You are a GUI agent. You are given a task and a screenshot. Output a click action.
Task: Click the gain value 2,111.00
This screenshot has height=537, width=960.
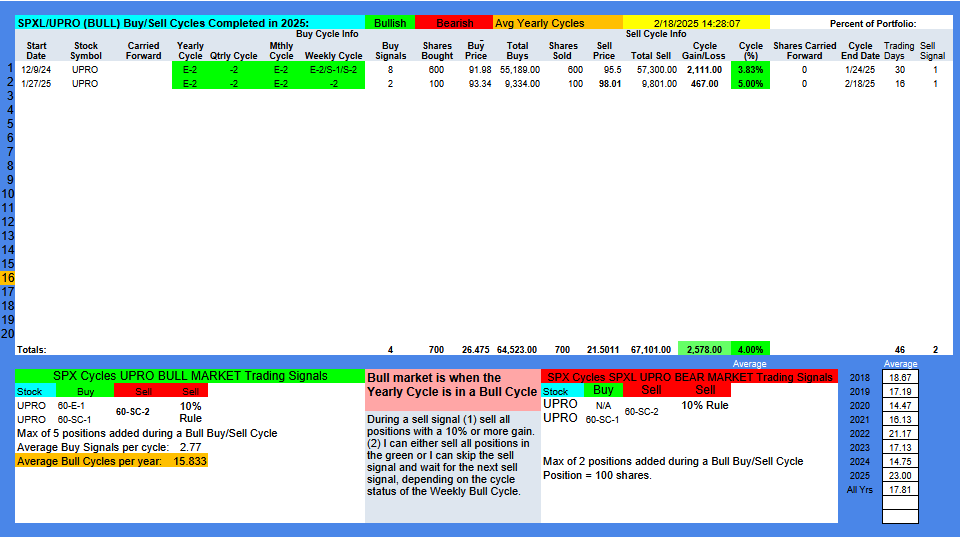pyautogui.click(x=703, y=70)
